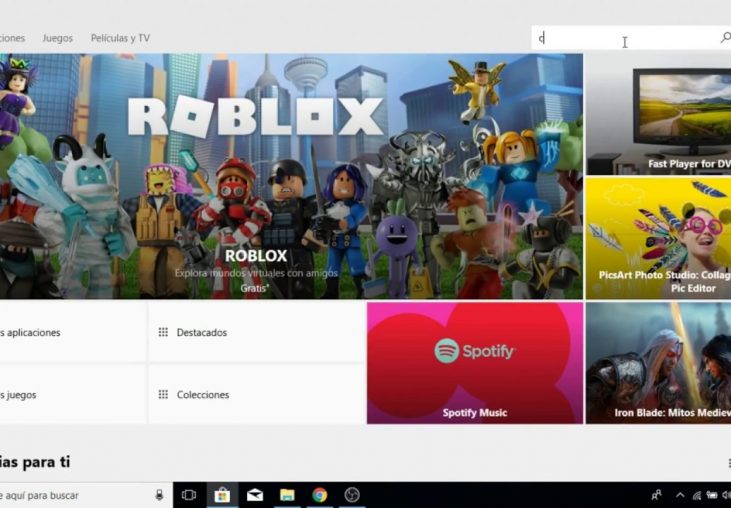Click the Gratis label on ROBLOX banner

pyautogui.click(x=255, y=288)
